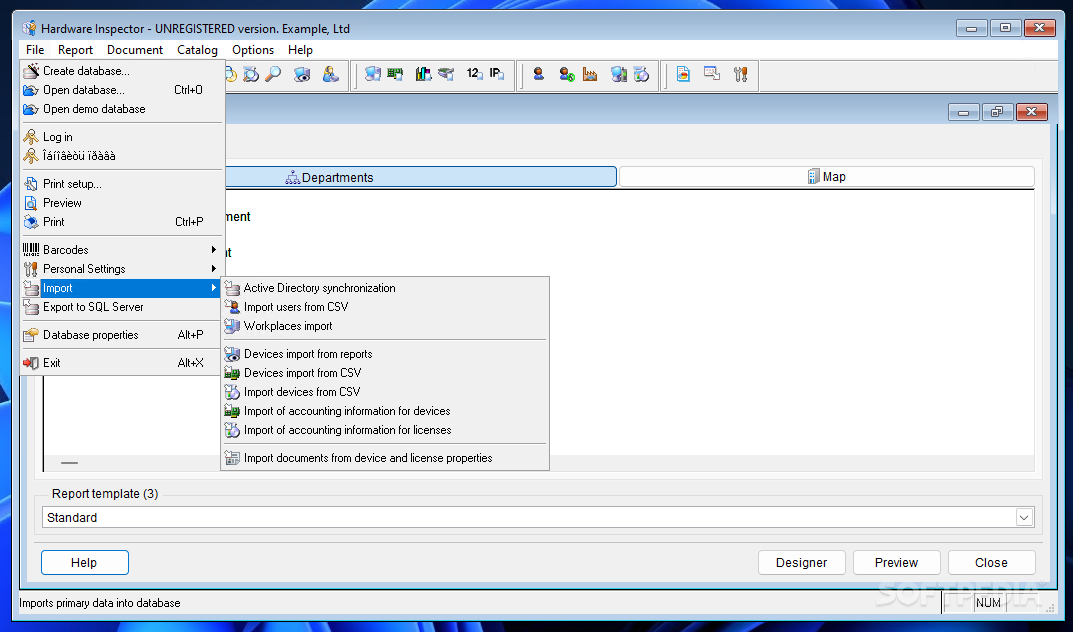The image size is (1073, 632).
Task: Choose Import devices from CSV
Action: pyautogui.click(x=385, y=392)
